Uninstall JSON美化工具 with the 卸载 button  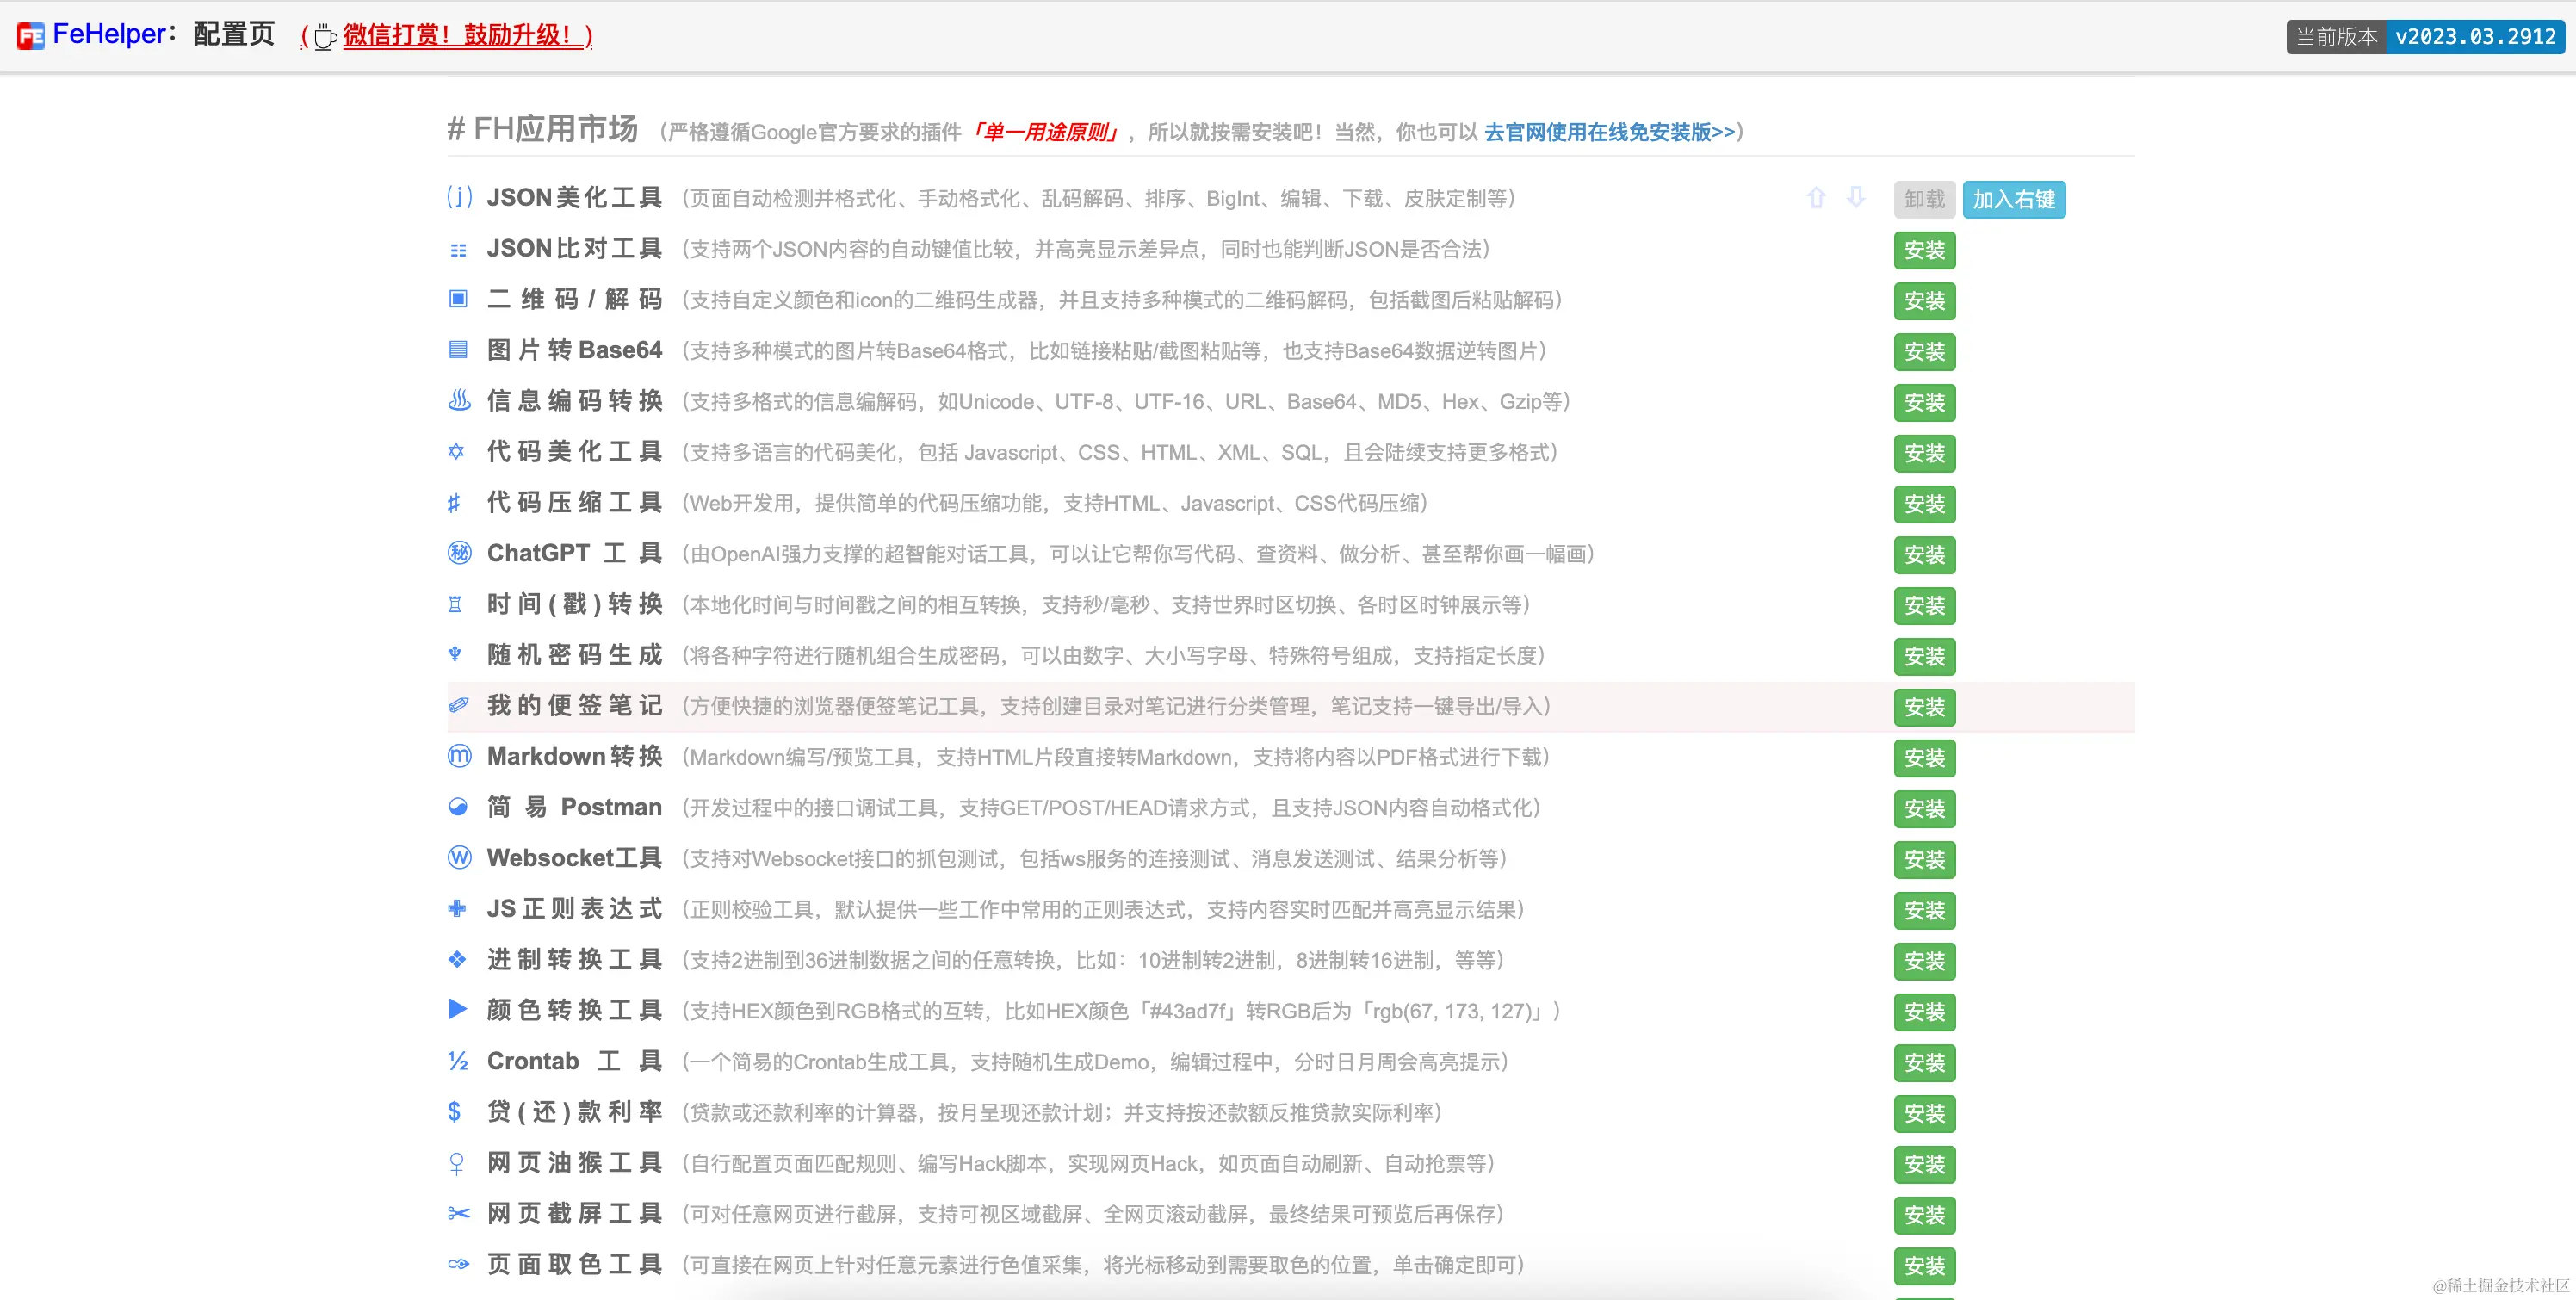1924,199
